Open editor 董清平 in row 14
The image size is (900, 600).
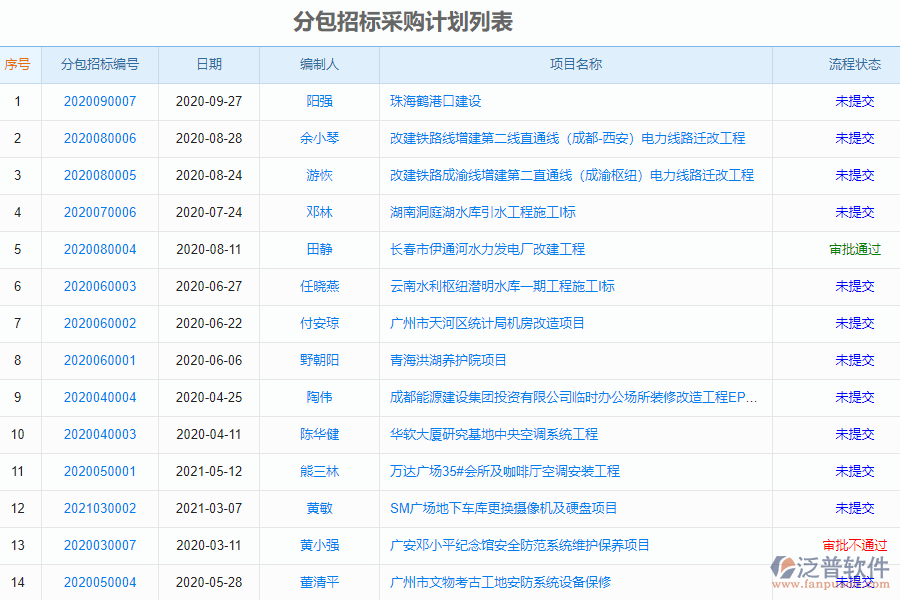[317, 582]
